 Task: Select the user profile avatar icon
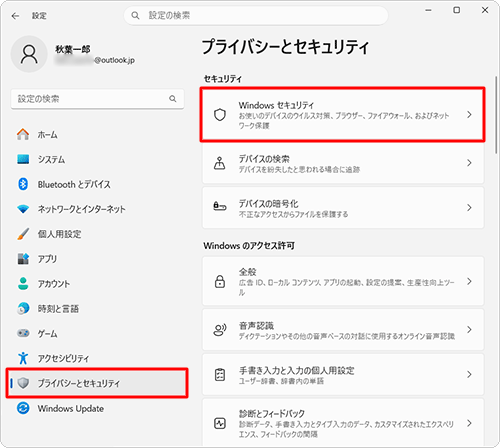coord(29,54)
